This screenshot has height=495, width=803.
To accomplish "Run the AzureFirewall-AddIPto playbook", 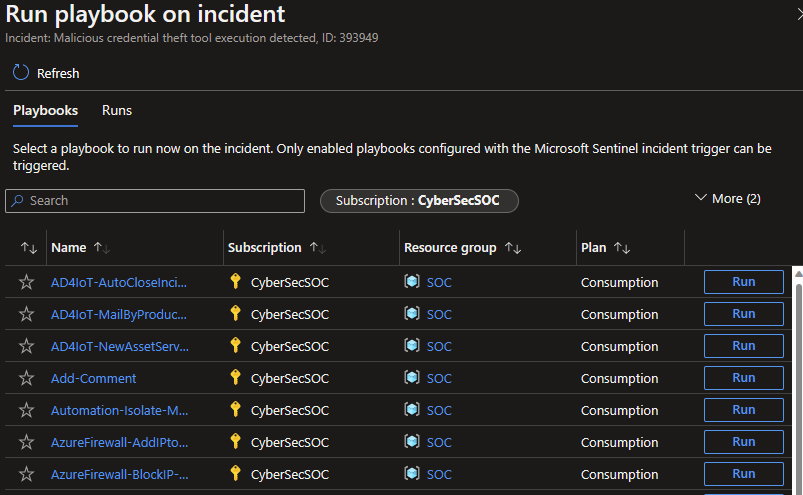I will tap(744, 442).
